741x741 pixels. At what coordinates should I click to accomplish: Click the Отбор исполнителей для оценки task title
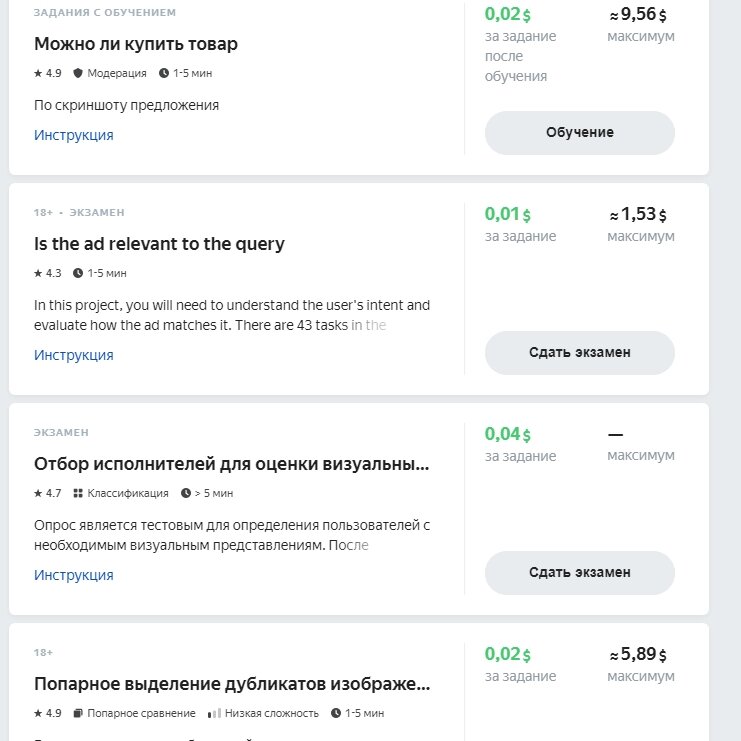coord(232,464)
